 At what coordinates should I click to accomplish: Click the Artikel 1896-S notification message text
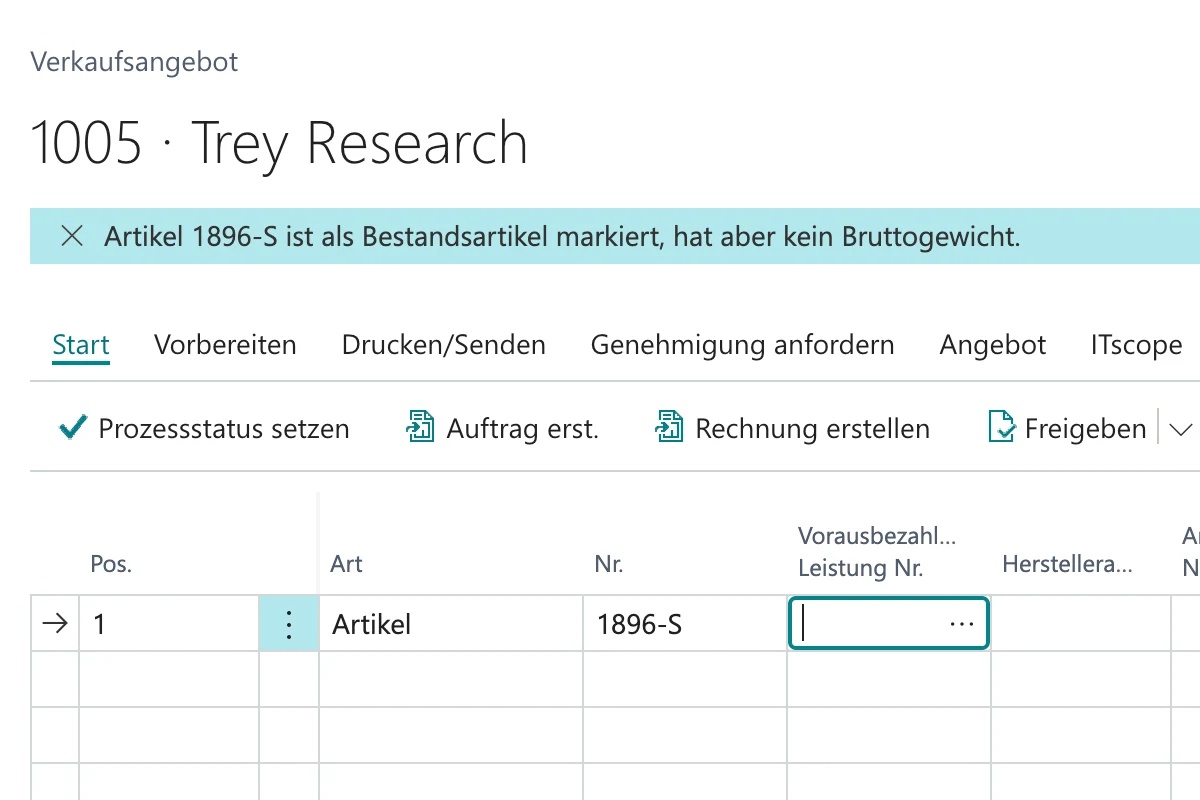(562, 237)
